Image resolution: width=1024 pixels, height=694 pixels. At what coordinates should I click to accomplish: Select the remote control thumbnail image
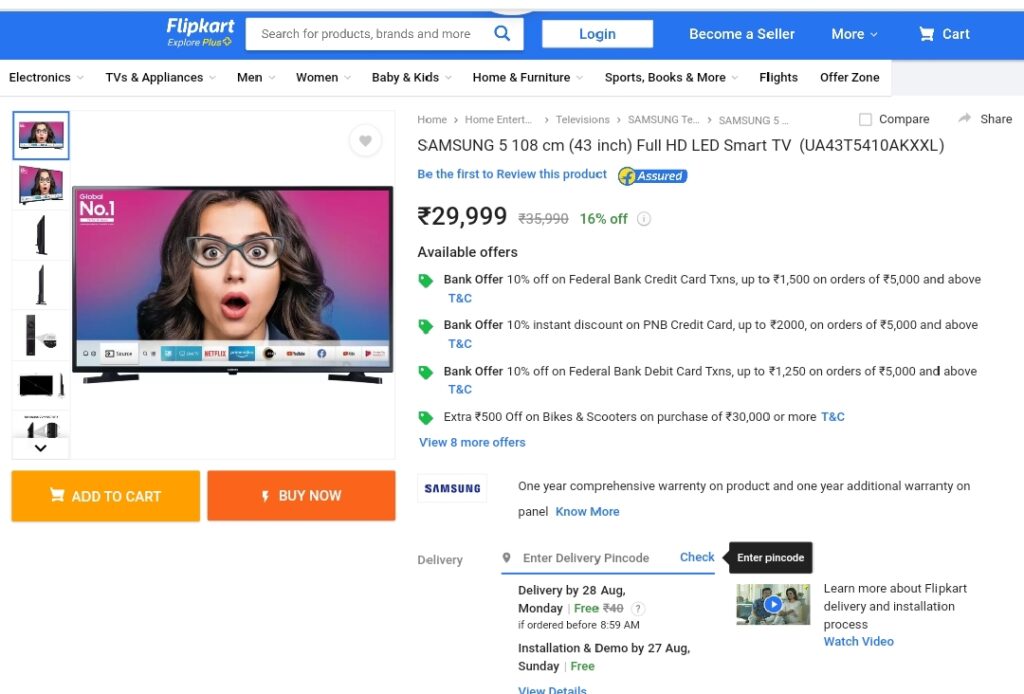tap(40, 335)
